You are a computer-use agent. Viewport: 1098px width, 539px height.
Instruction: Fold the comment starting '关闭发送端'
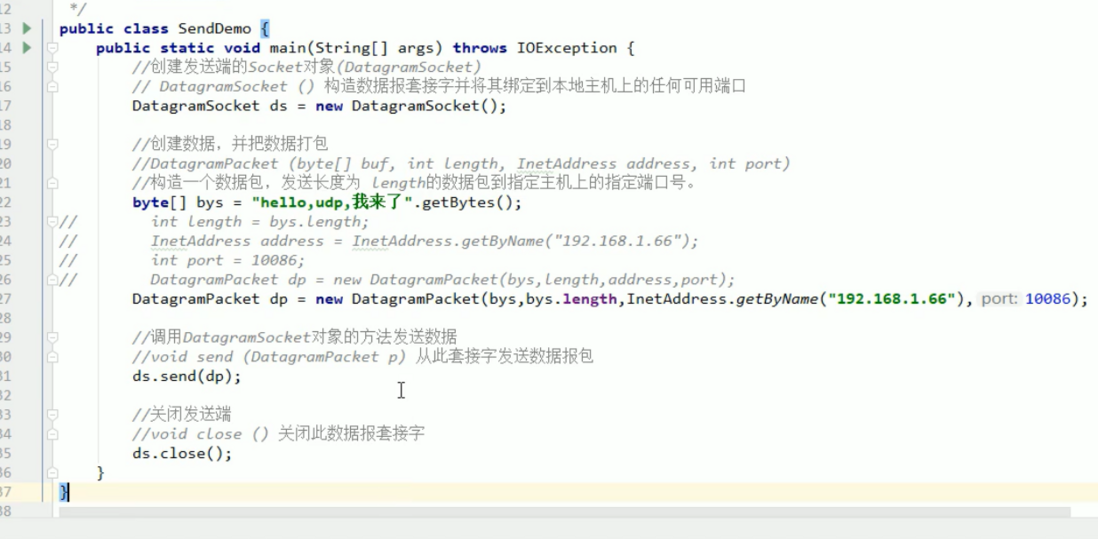click(53, 415)
